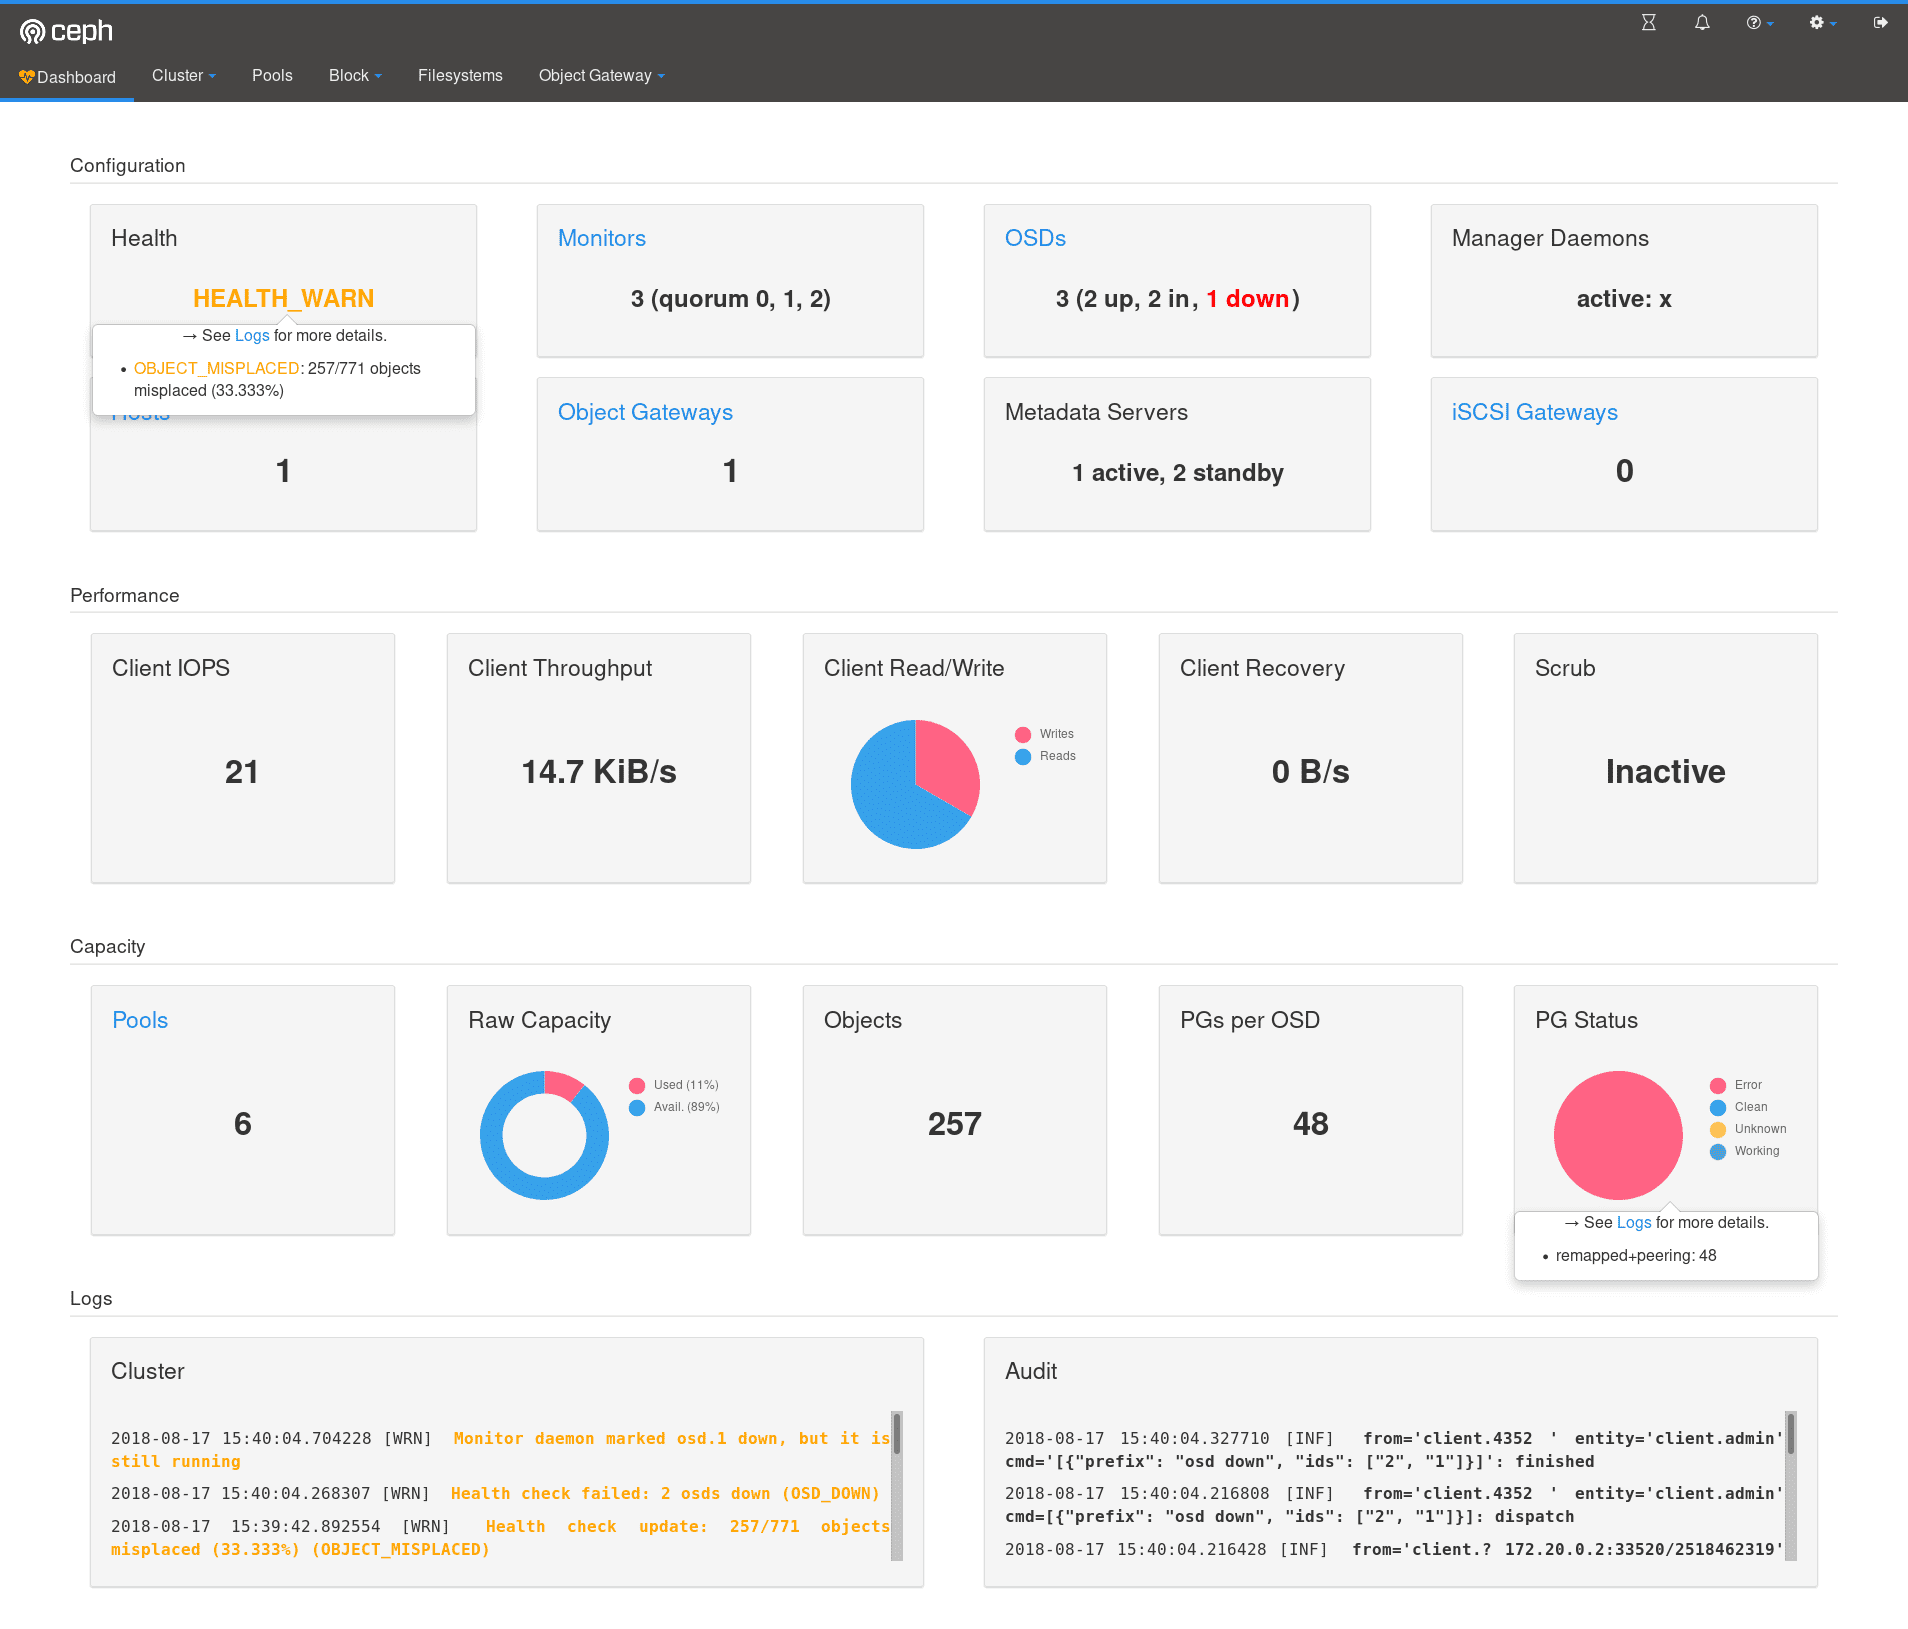This screenshot has height=1629, width=1908.
Task: Expand the Block dropdown menu
Action: [x=355, y=76]
